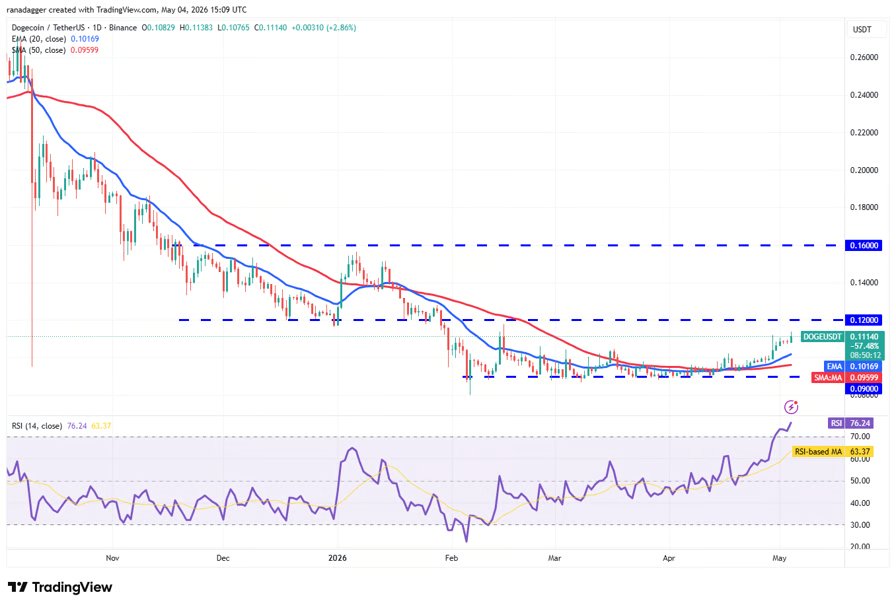896x607 pixels.
Task: Click the EMA (20, close) indicator legend
Action: pyautogui.click(x=55, y=39)
